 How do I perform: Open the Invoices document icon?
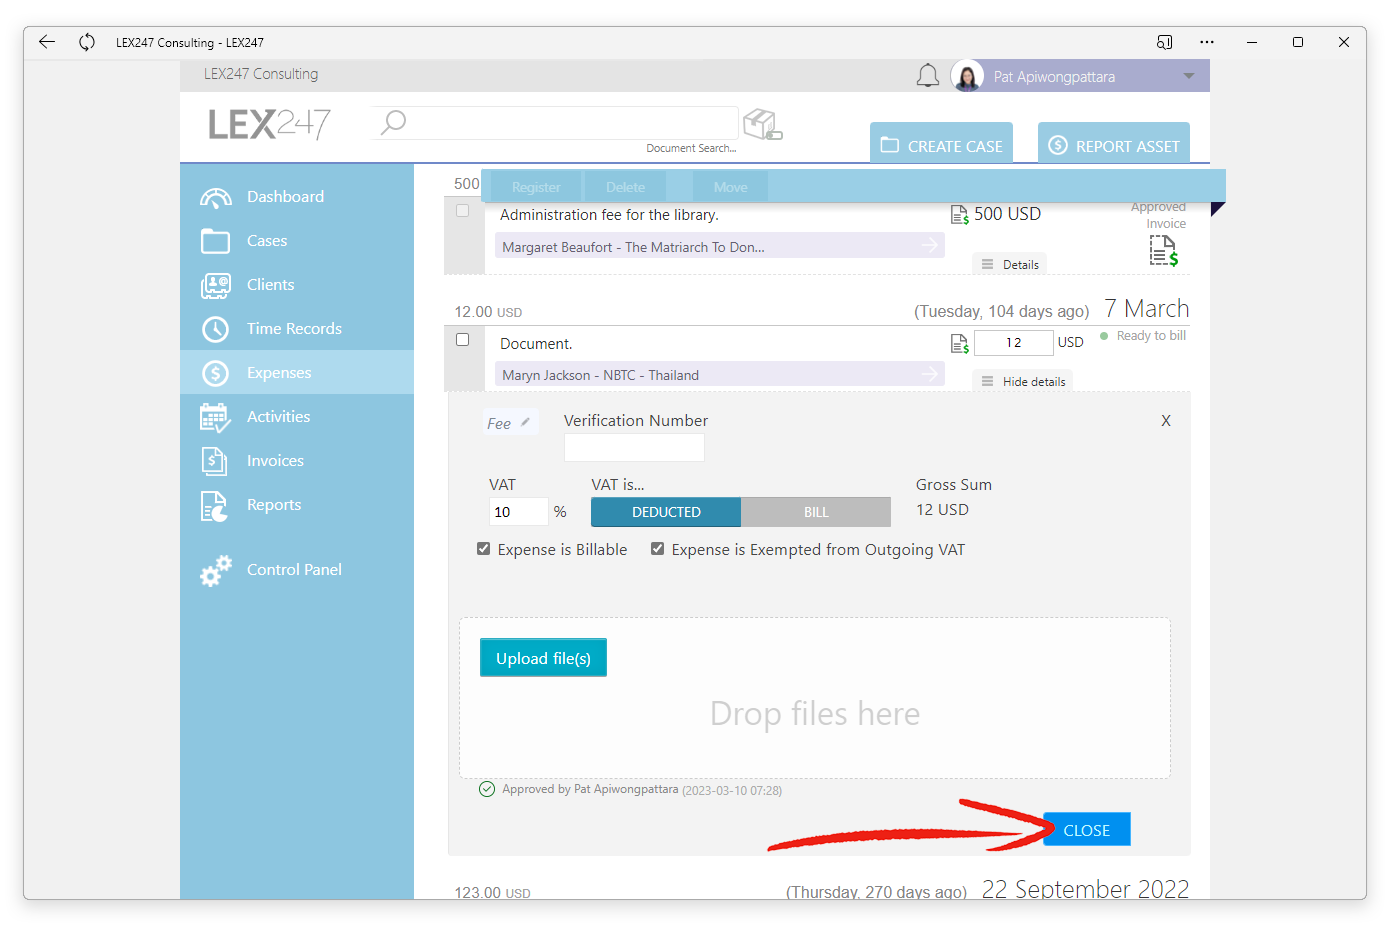(215, 461)
